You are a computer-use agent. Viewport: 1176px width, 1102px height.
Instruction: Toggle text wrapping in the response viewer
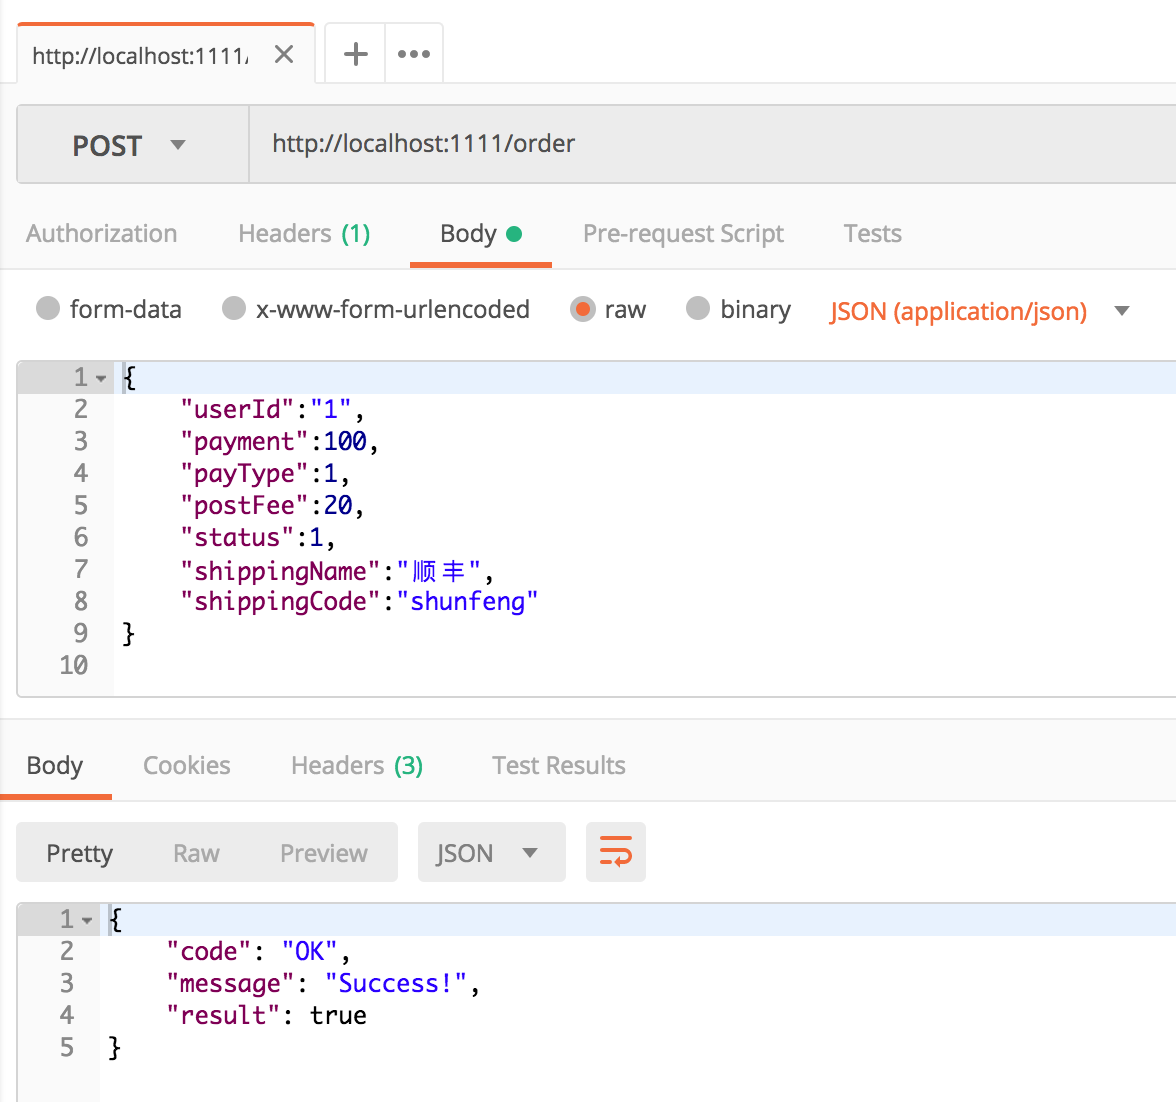(615, 852)
